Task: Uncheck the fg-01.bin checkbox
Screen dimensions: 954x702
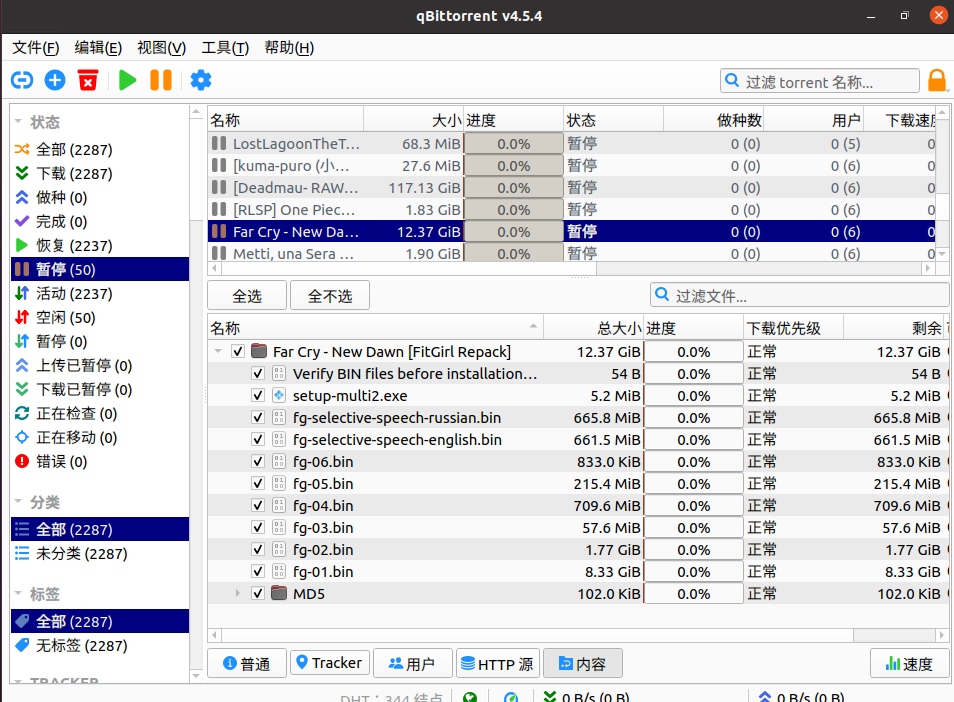Action: point(258,571)
